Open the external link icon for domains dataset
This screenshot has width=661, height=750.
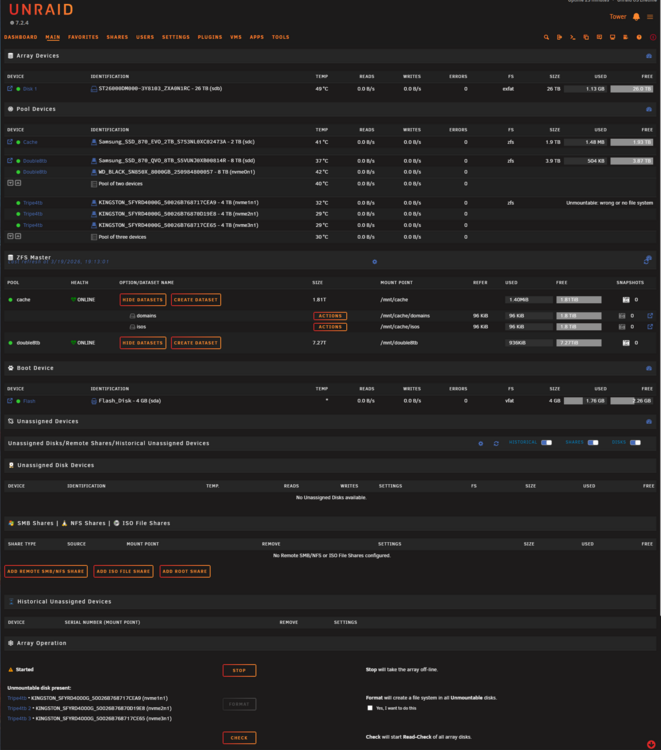click(650, 316)
